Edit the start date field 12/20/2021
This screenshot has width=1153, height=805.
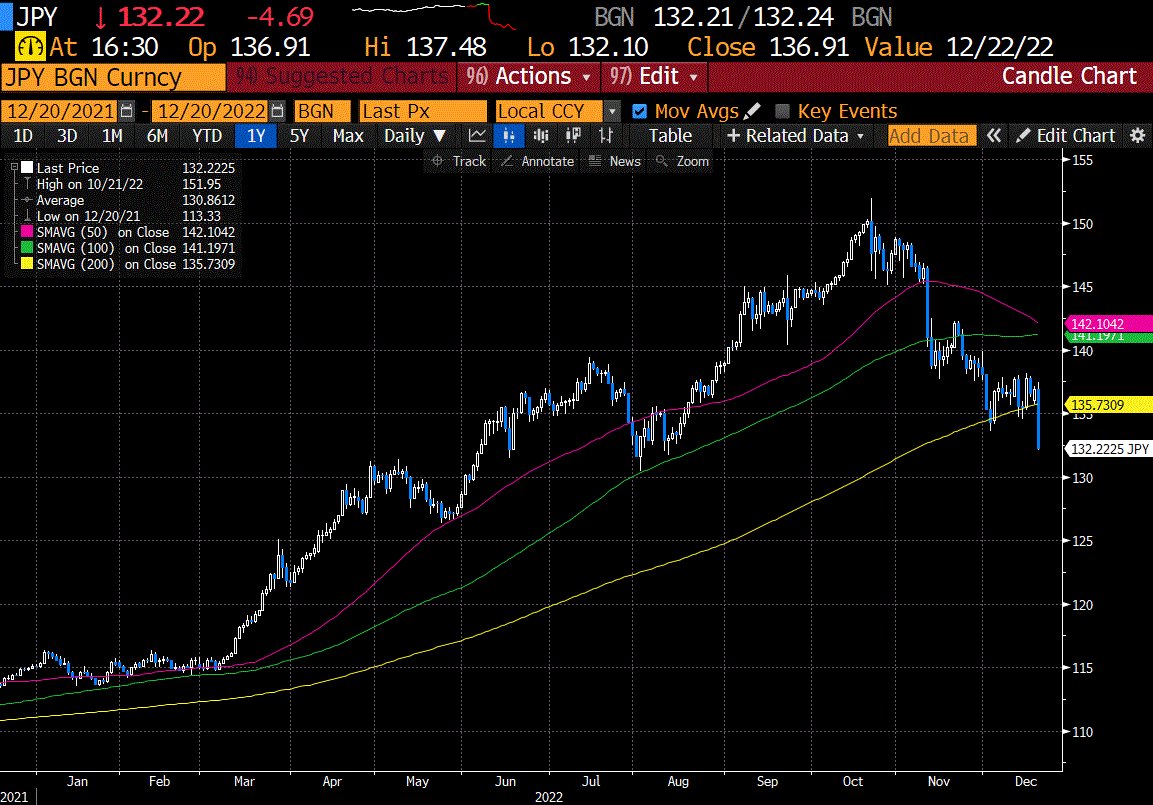[x=60, y=111]
